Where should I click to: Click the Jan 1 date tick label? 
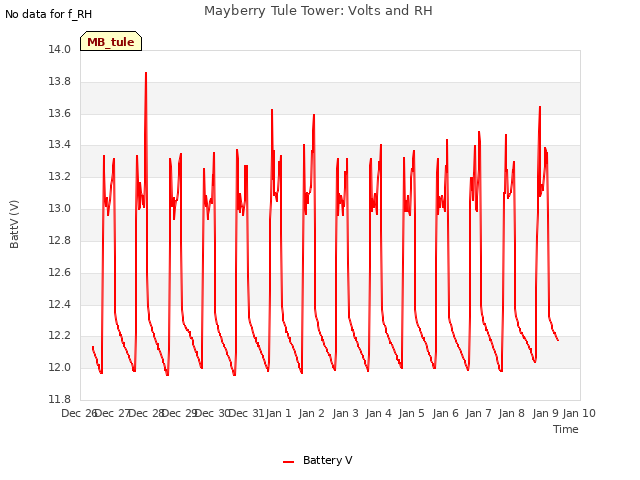click(279, 413)
